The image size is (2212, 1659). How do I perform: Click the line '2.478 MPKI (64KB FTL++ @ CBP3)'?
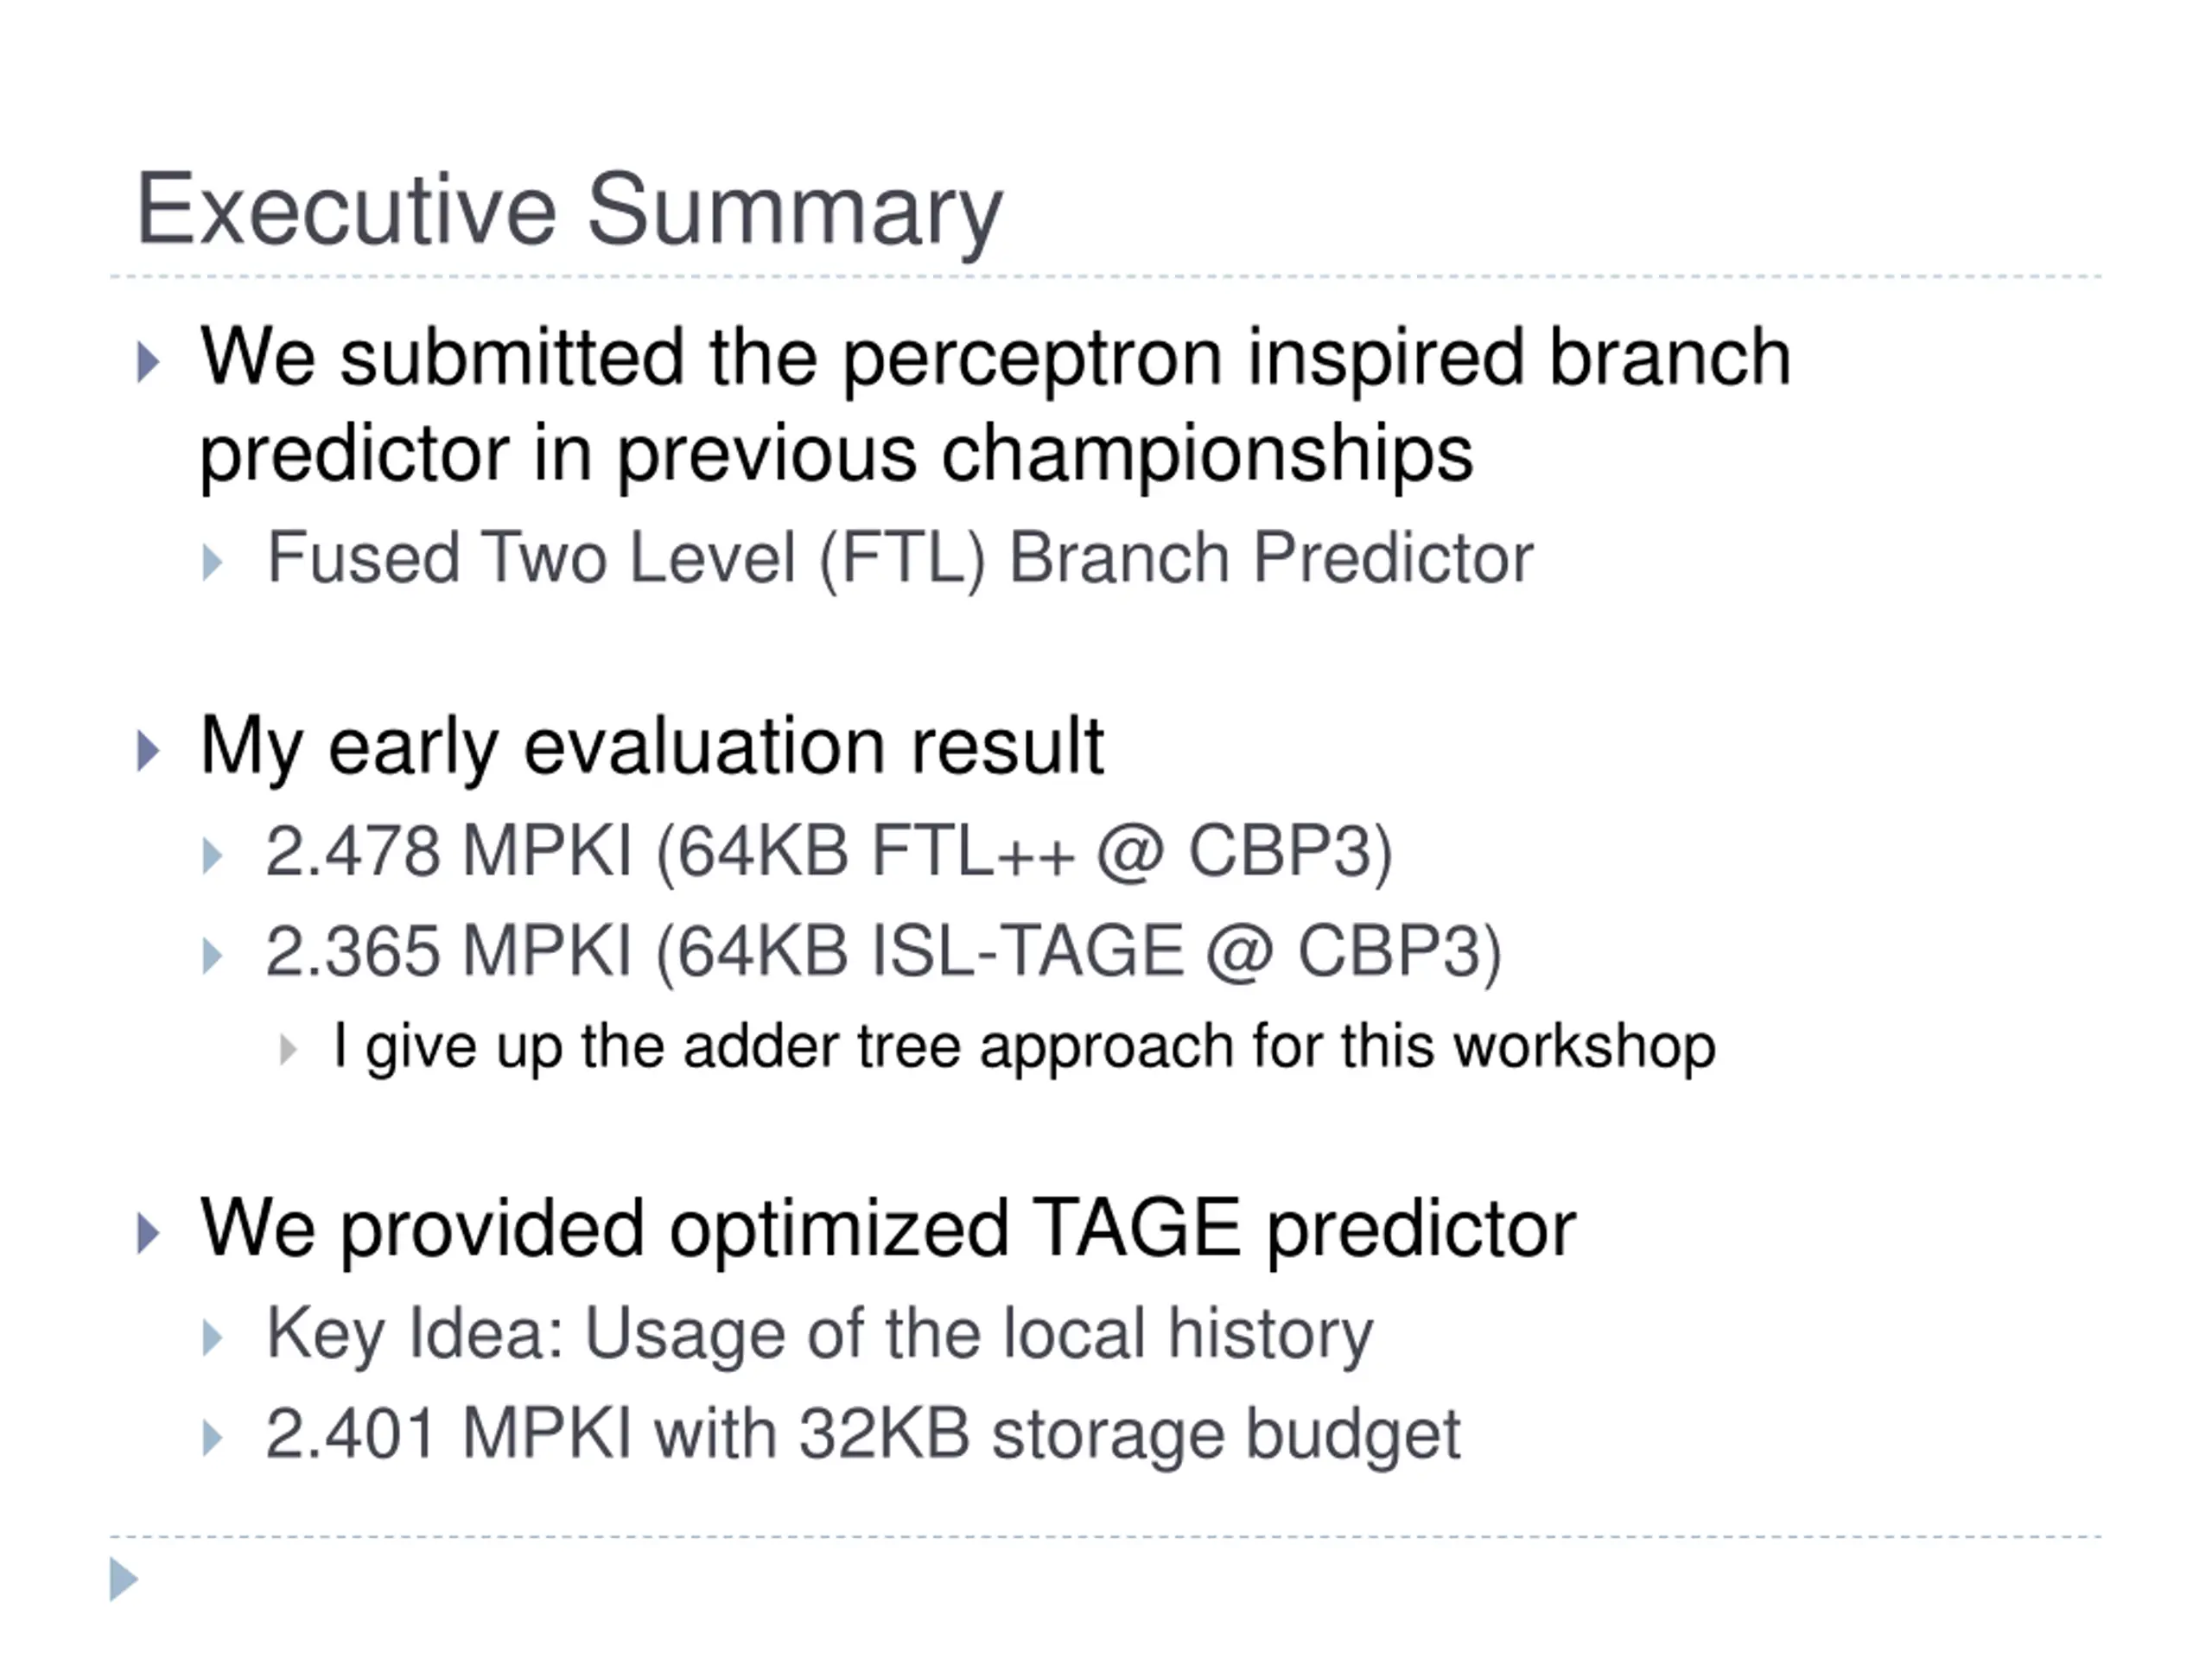tap(829, 852)
